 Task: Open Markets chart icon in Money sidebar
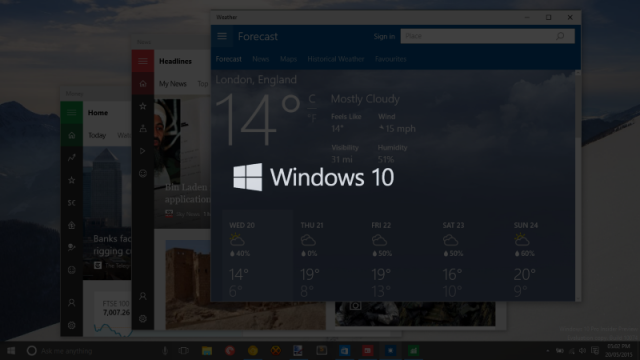click(x=72, y=158)
